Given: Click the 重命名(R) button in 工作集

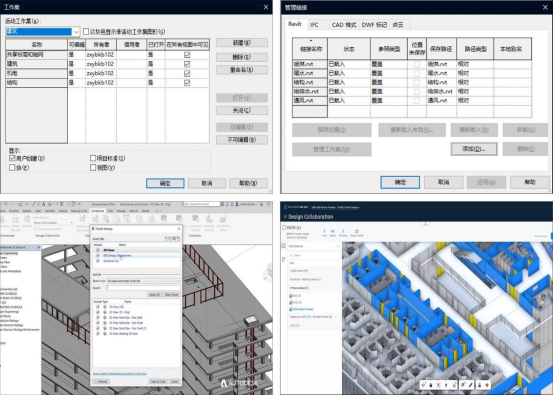Looking at the screenshot, I should 242,70.
